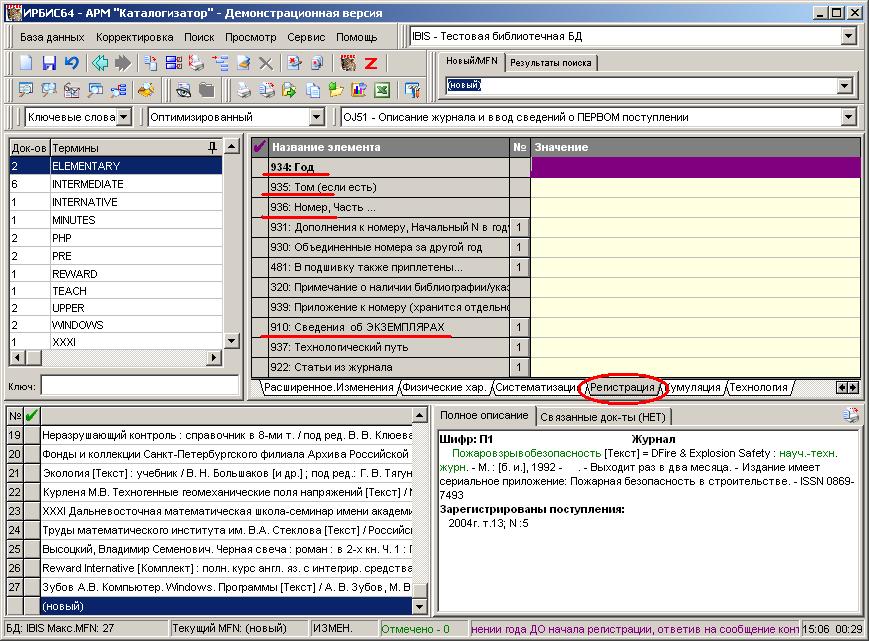Image resolution: width=869 pixels, height=641 pixels.
Task: Select the 936: Номер, Часть row
Action: coord(381,207)
